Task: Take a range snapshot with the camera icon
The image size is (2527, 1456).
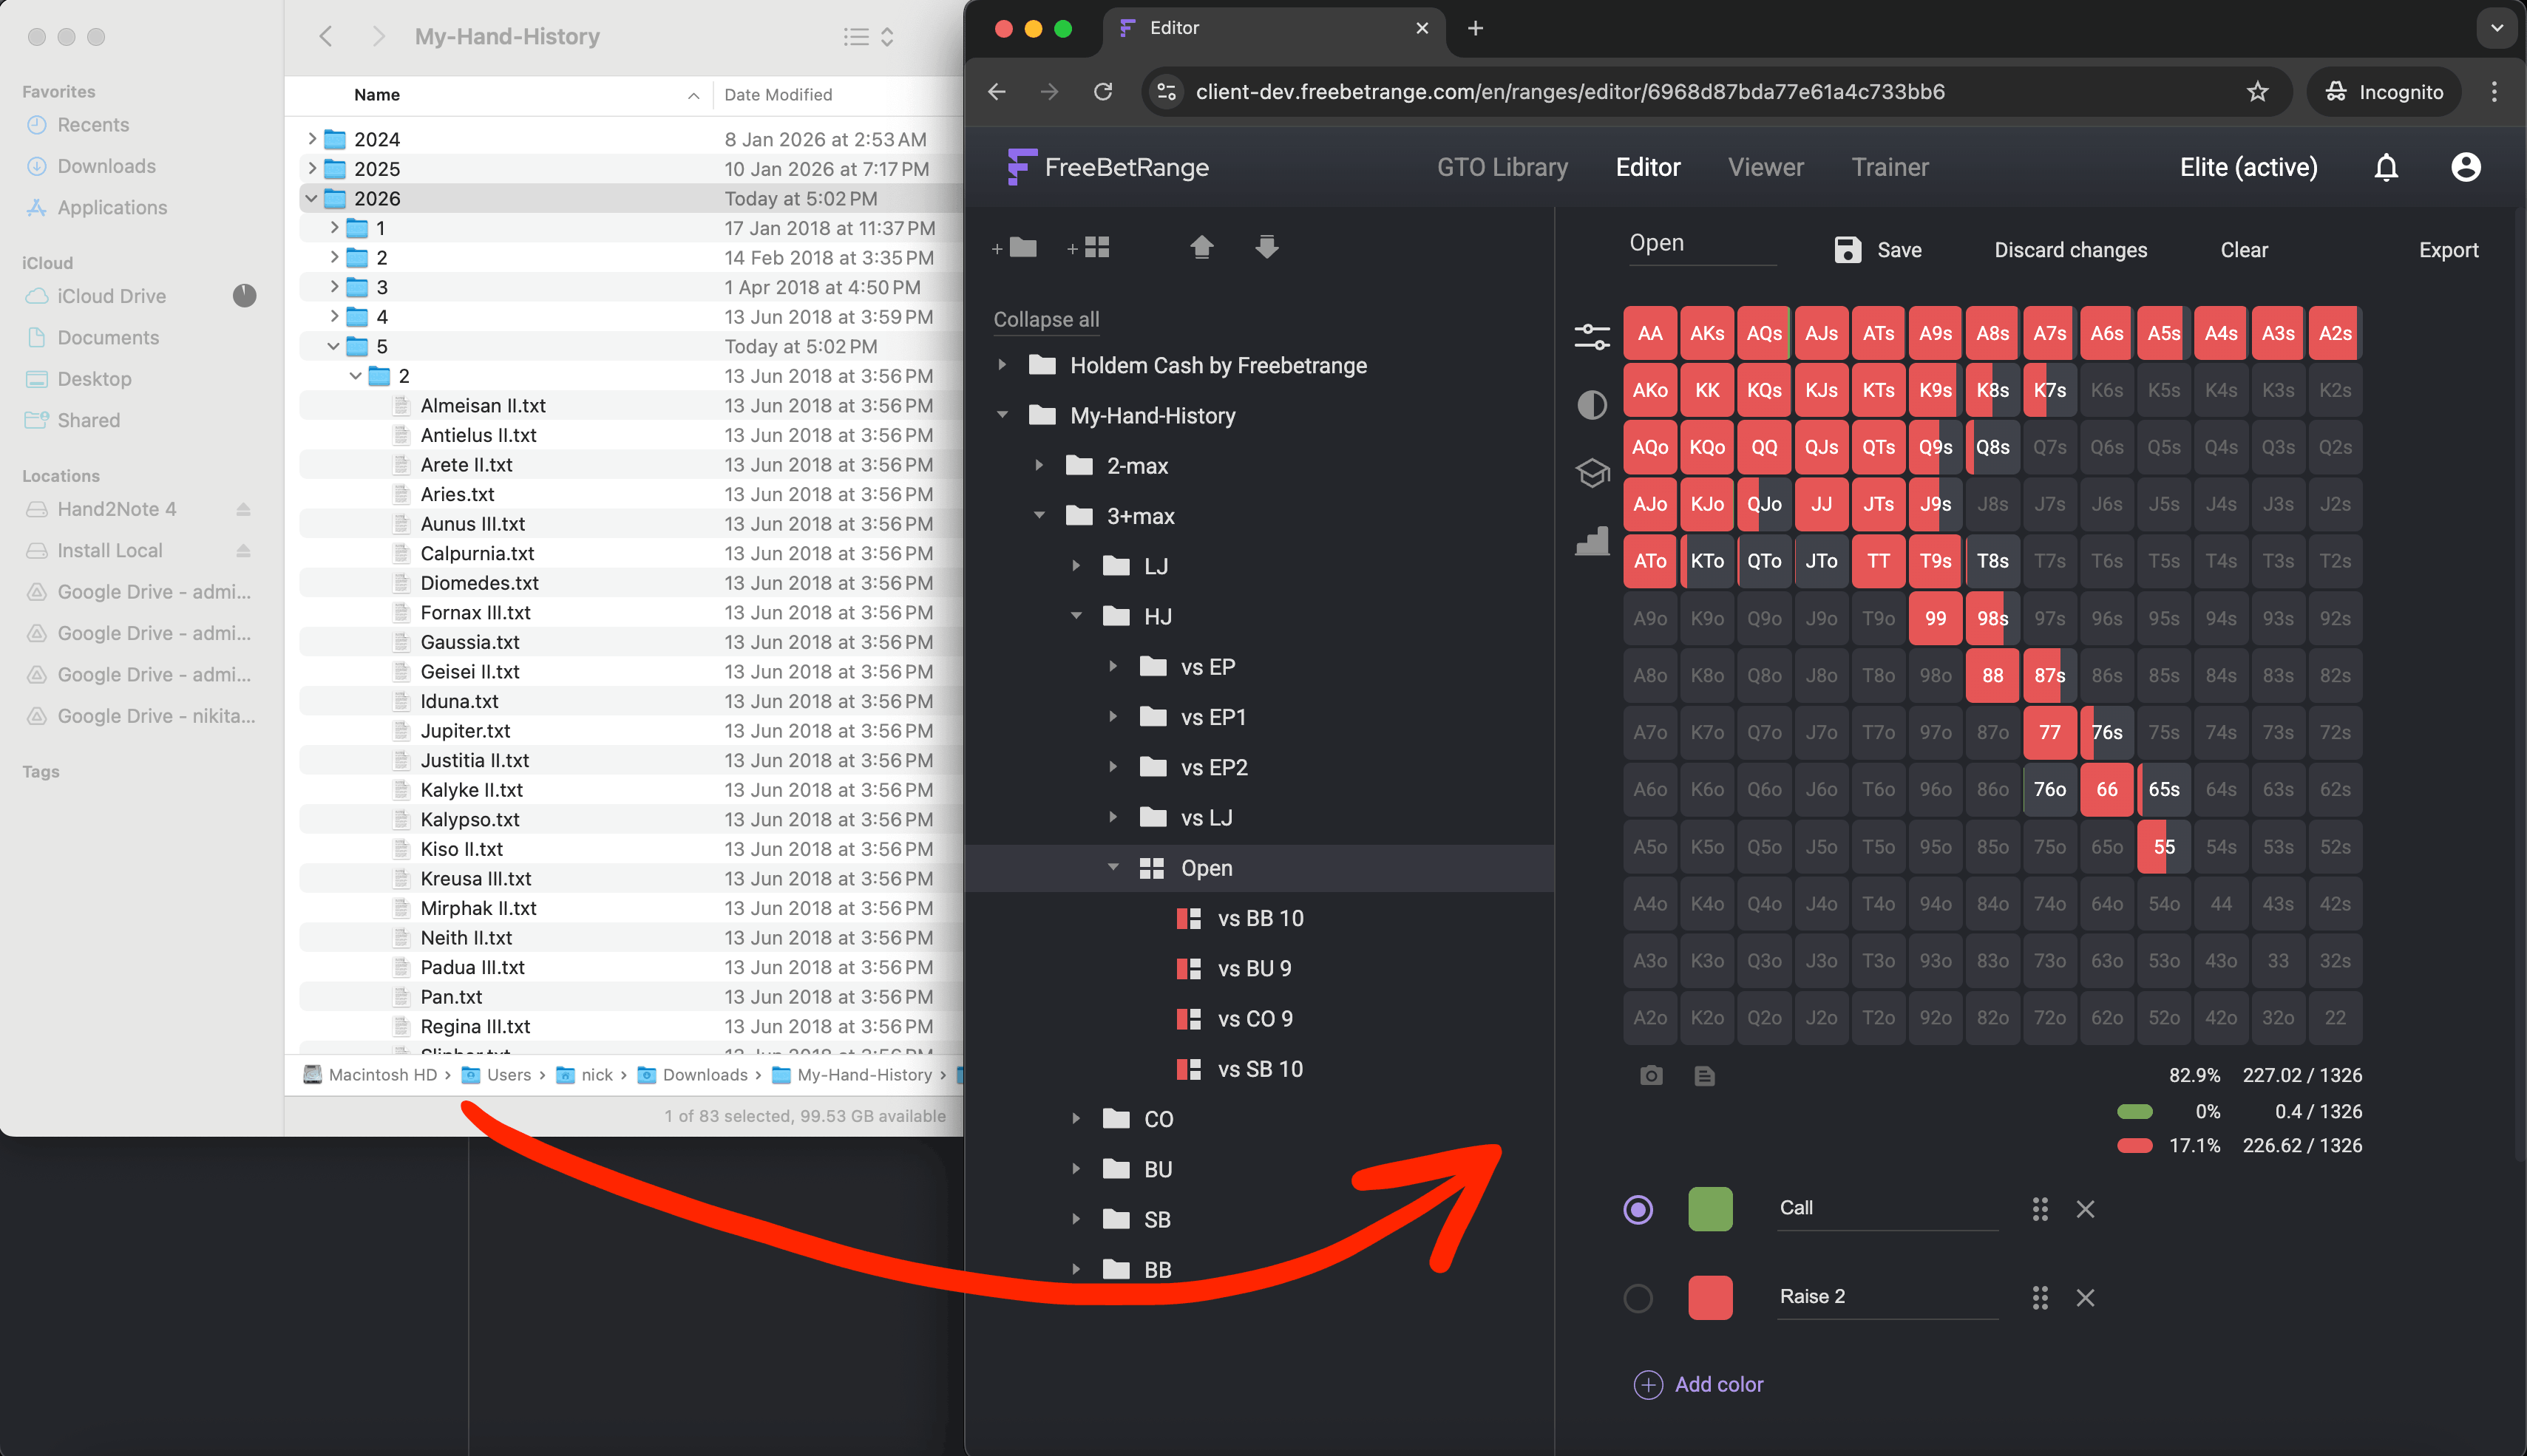Action: [x=1650, y=1075]
